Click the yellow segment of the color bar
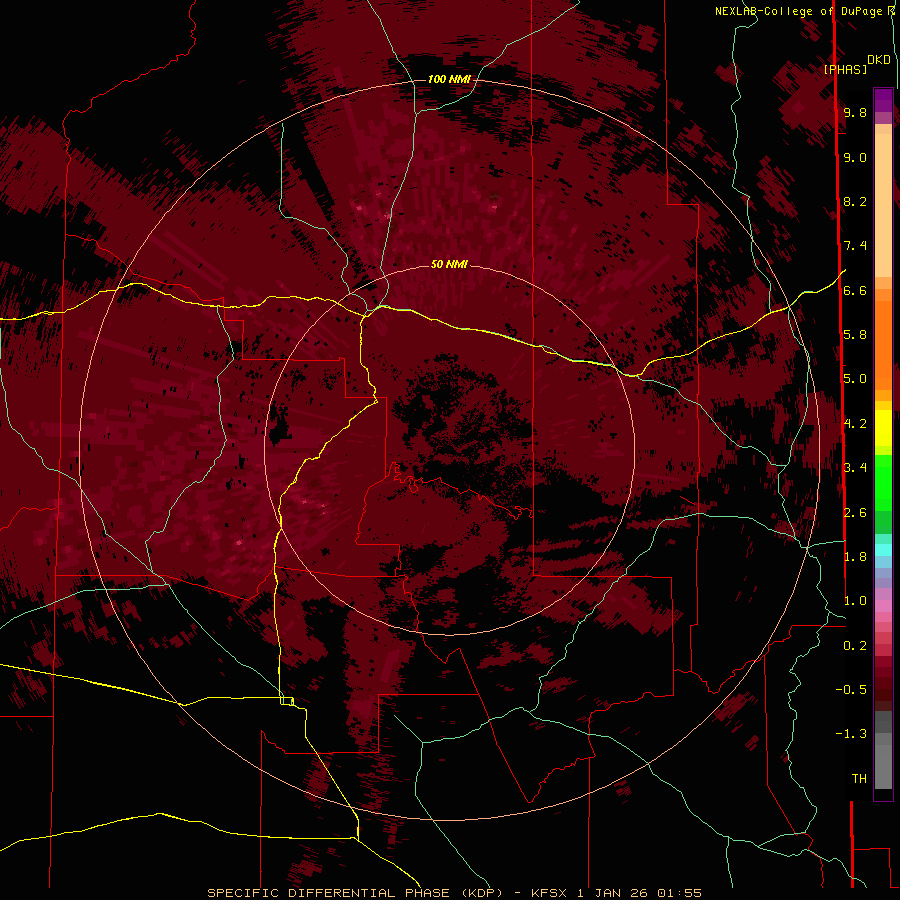Screen dimensions: 900x900 pos(883,428)
